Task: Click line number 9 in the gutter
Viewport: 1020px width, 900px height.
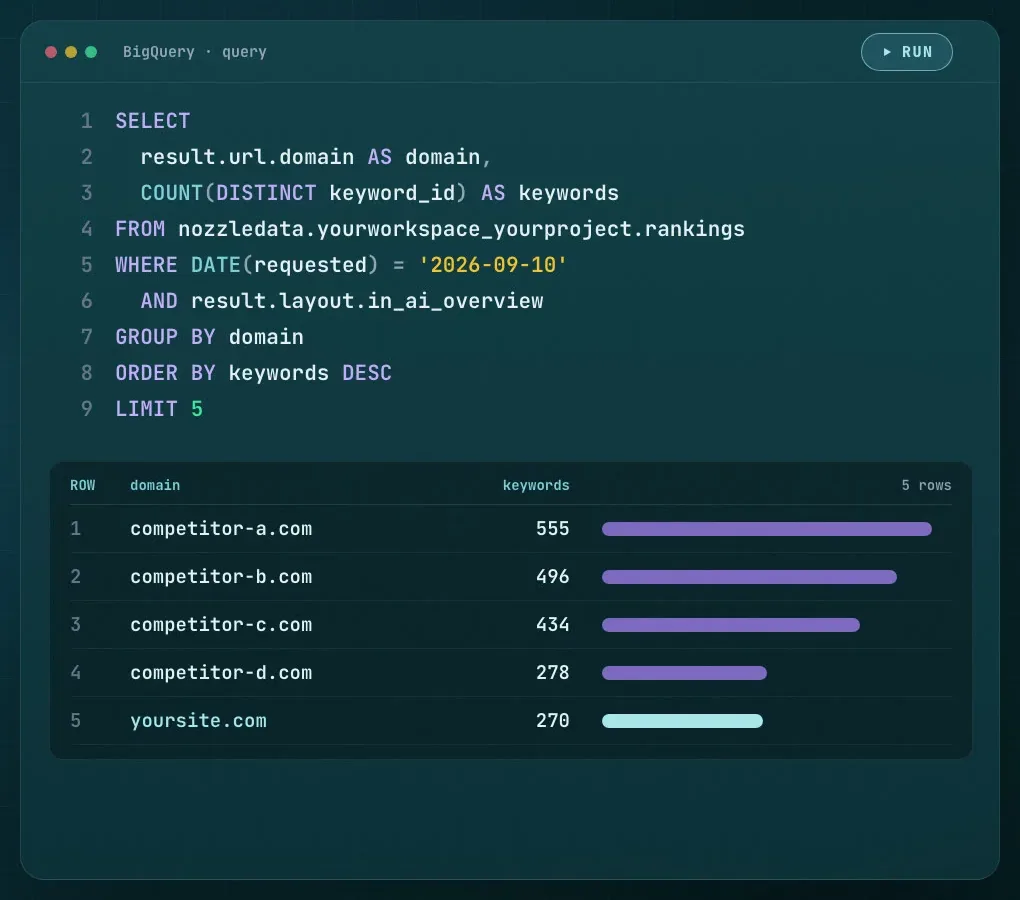Action: coord(87,409)
